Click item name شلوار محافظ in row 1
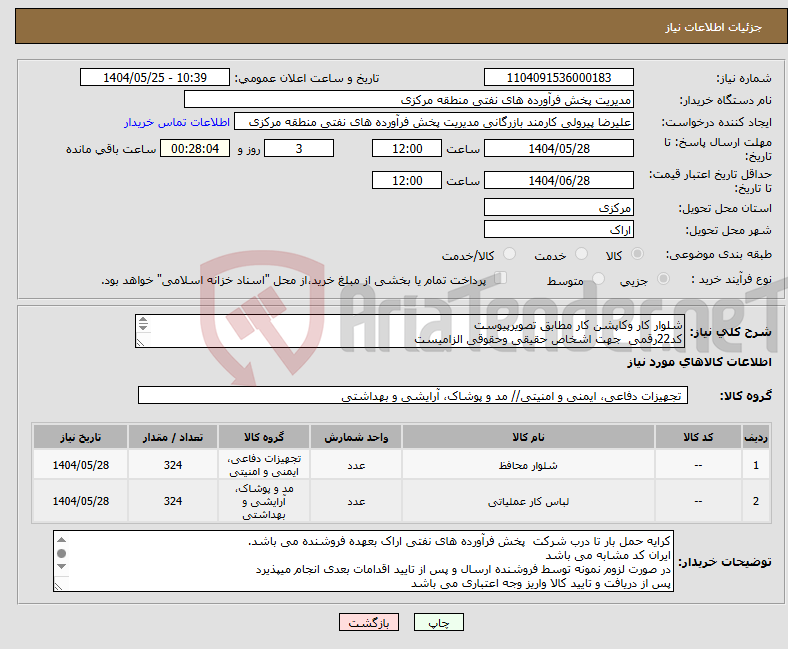This screenshot has width=788, height=649. pyautogui.click(x=528, y=466)
